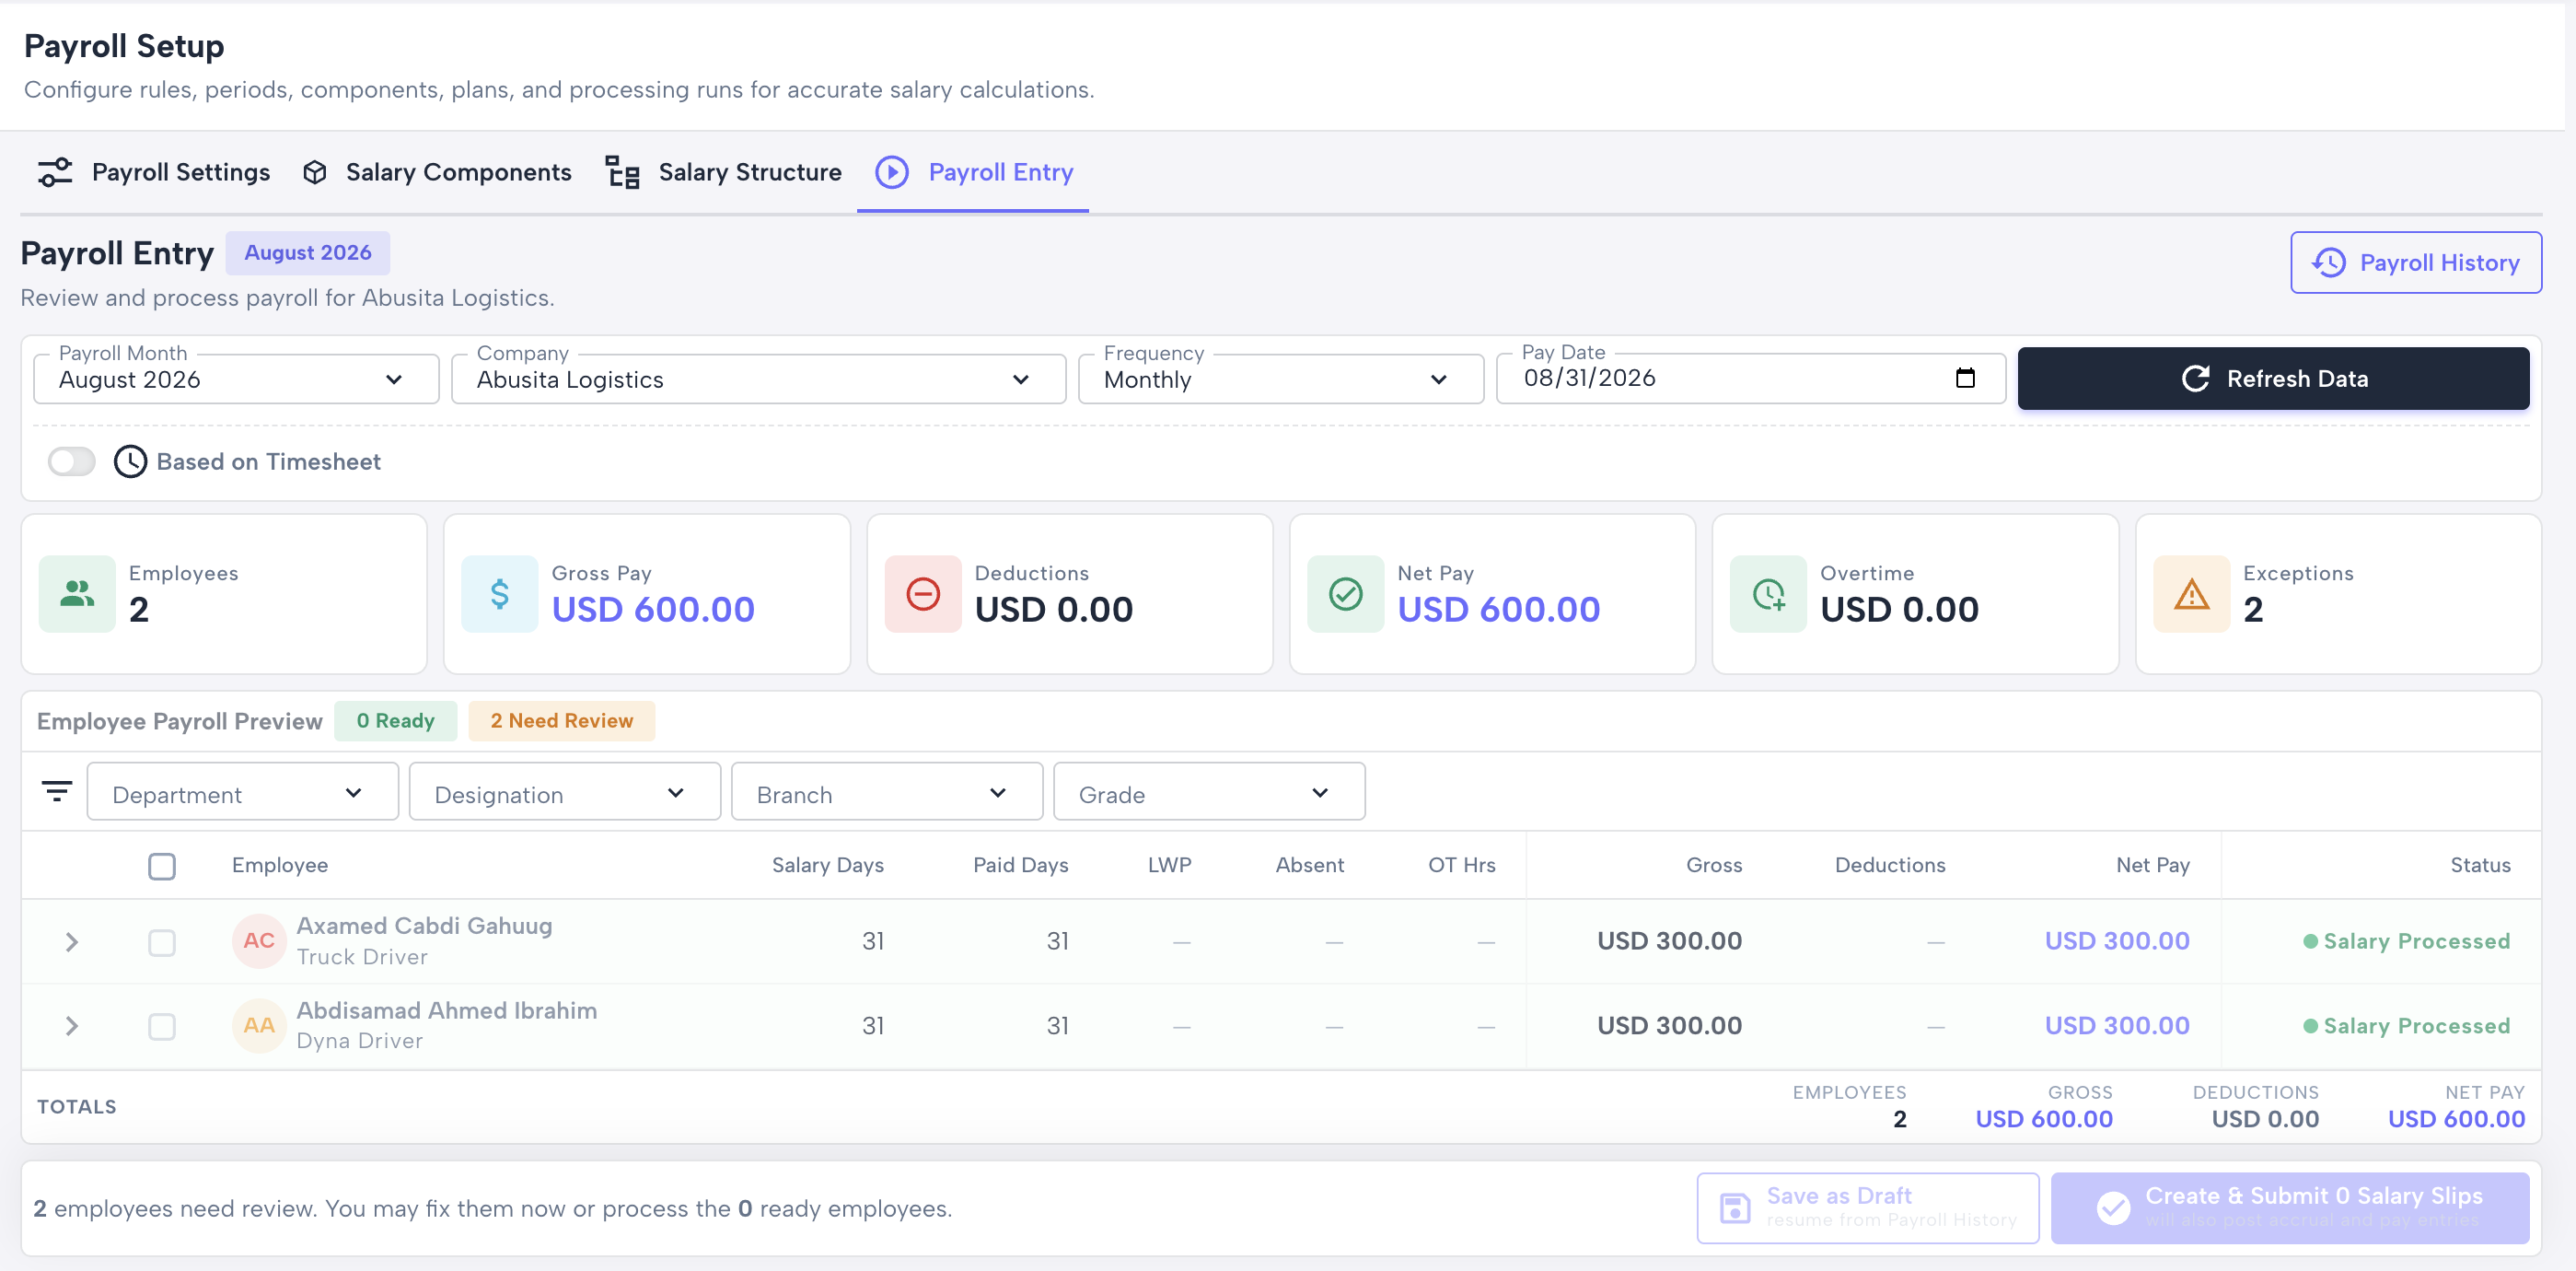The height and width of the screenshot is (1271, 2576).
Task: Click the August 2026 badge
Action: pyautogui.click(x=308, y=253)
